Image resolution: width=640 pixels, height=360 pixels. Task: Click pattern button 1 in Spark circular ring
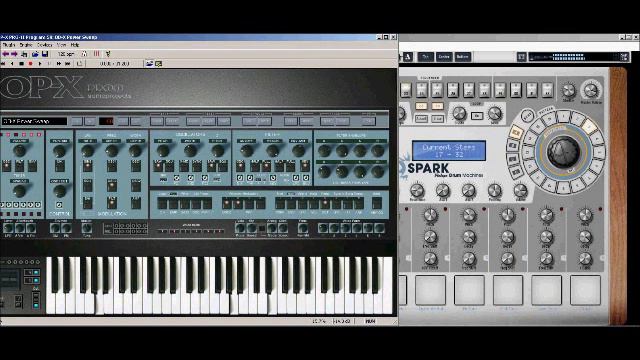[x=563, y=117]
